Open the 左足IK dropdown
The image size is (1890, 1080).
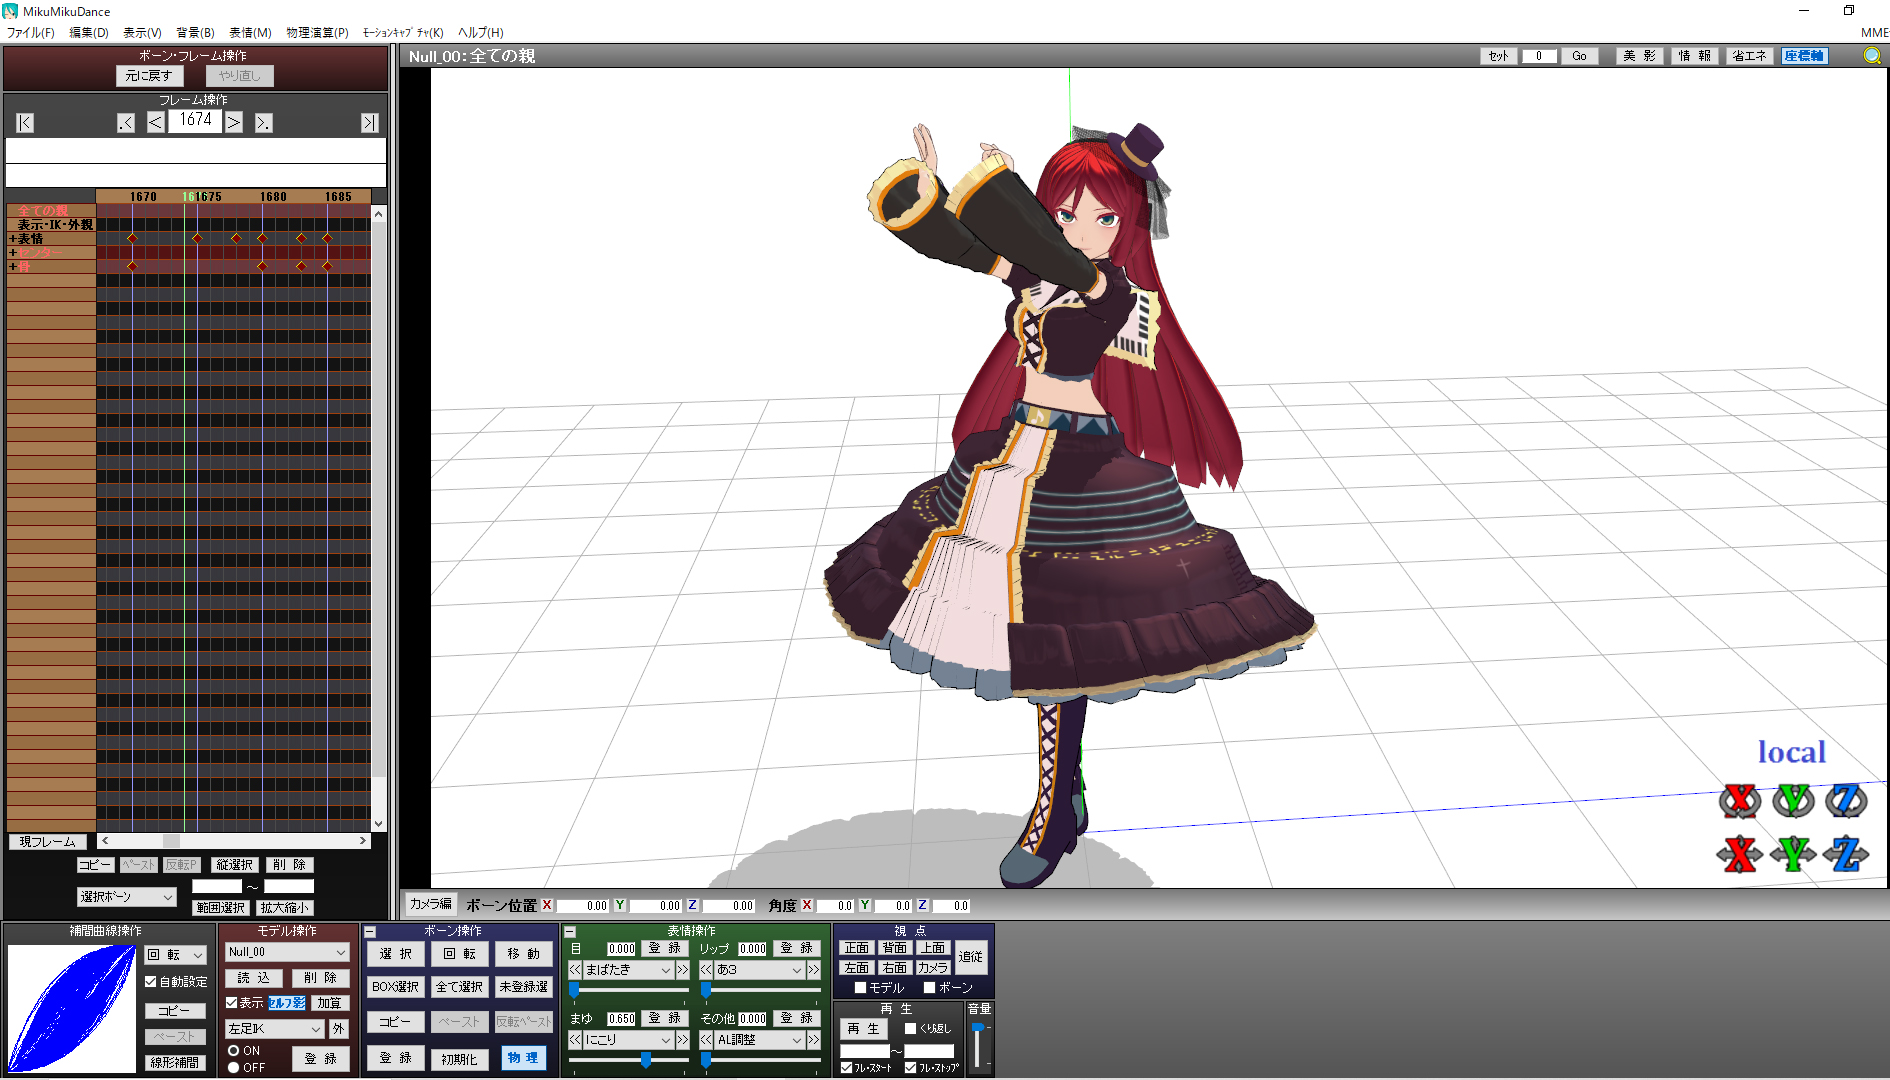pos(275,1028)
